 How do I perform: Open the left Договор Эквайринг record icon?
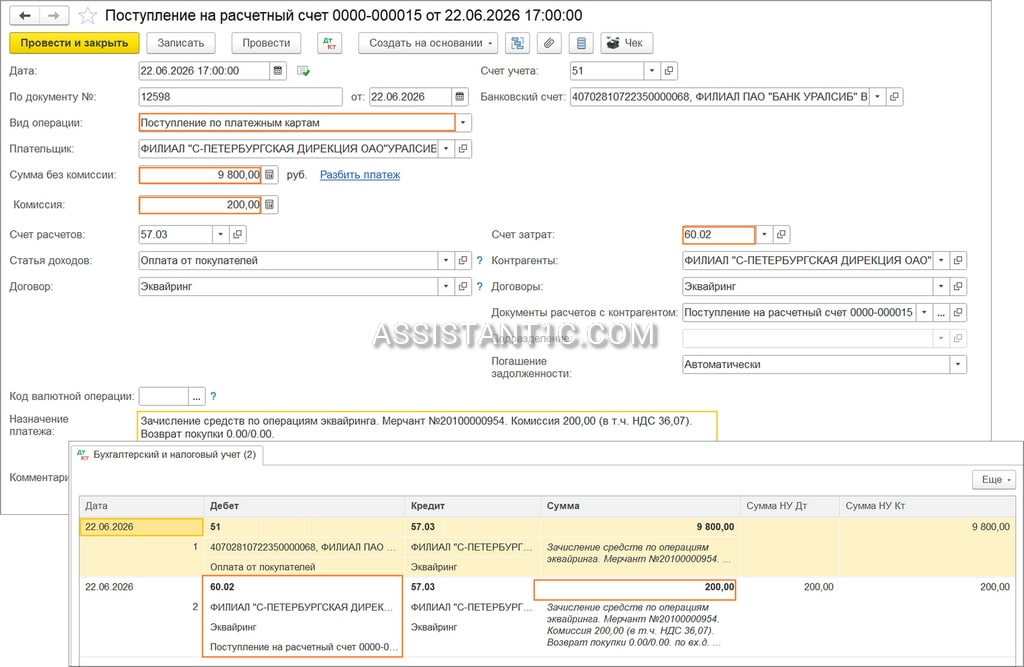[x=463, y=286]
